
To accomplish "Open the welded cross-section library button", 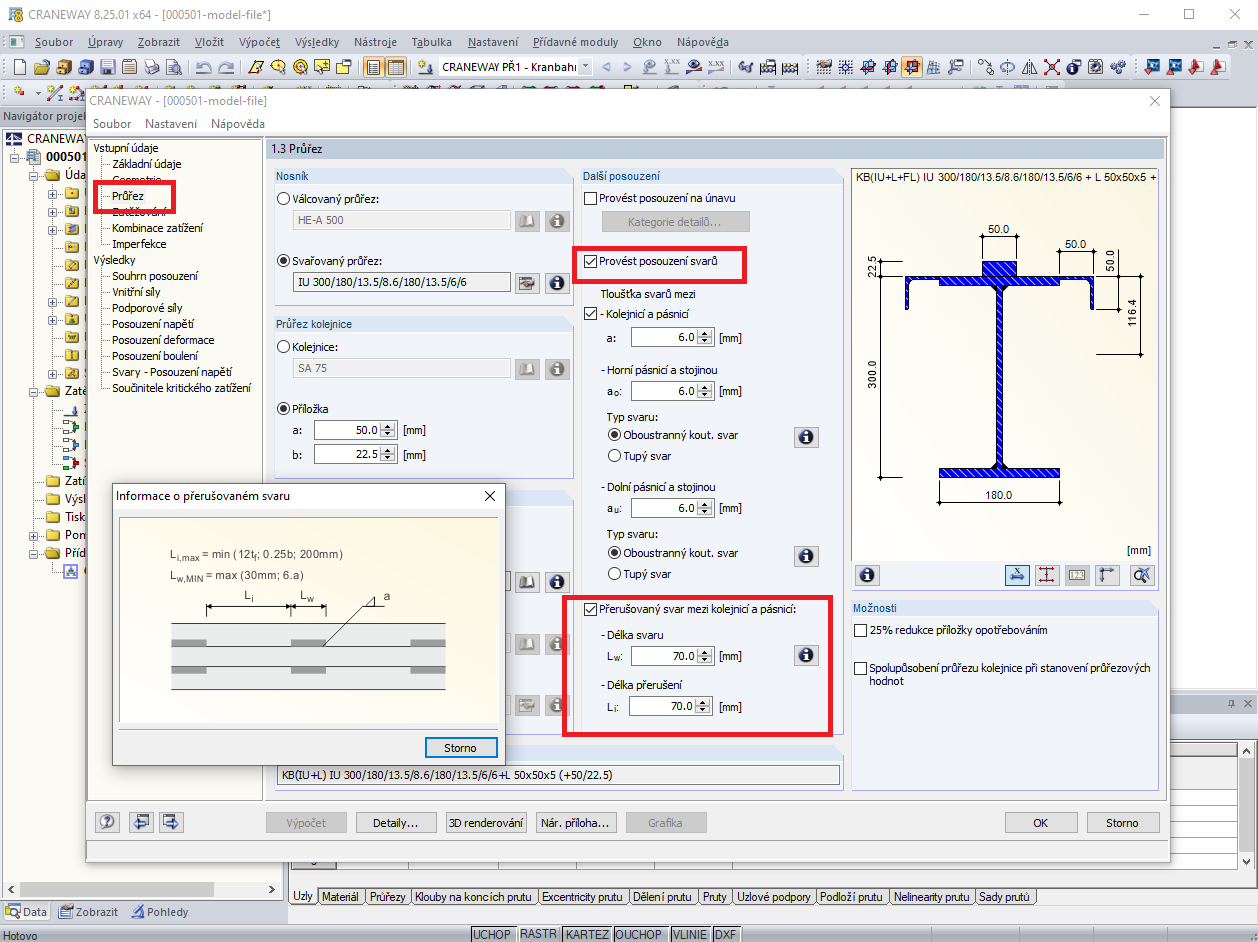I will (x=526, y=282).
